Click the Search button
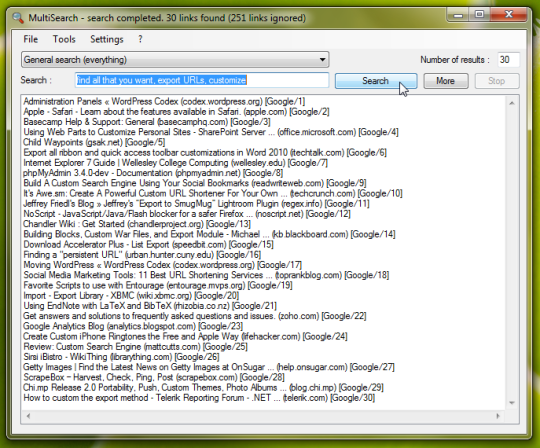 [x=376, y=81]
